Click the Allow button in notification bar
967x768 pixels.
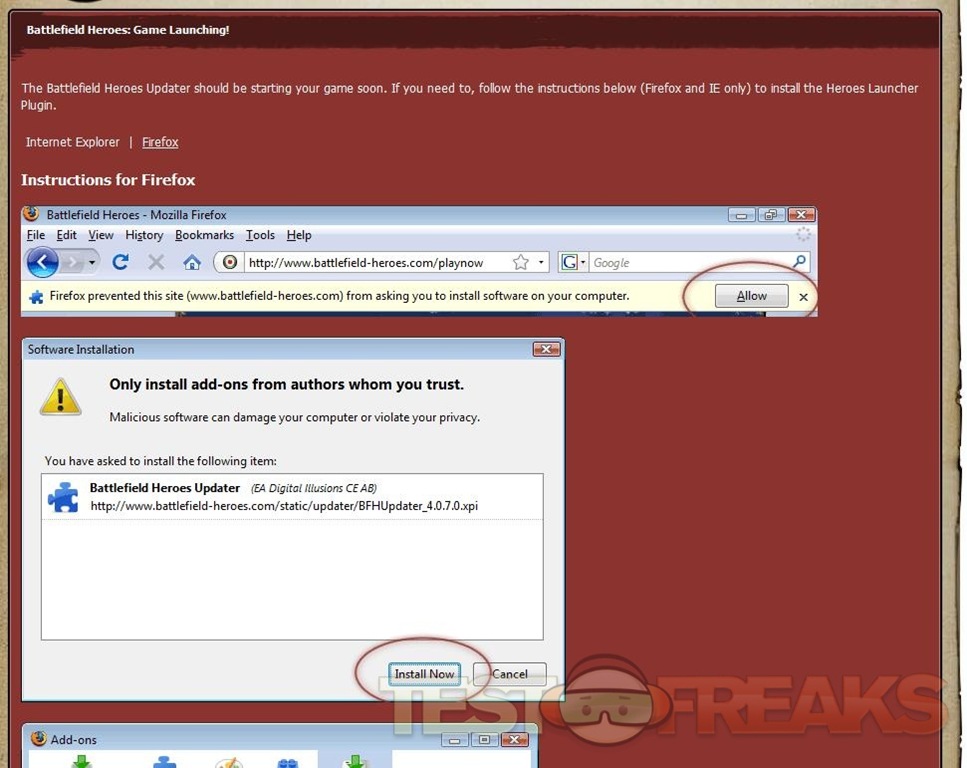[x=751, y=296]
